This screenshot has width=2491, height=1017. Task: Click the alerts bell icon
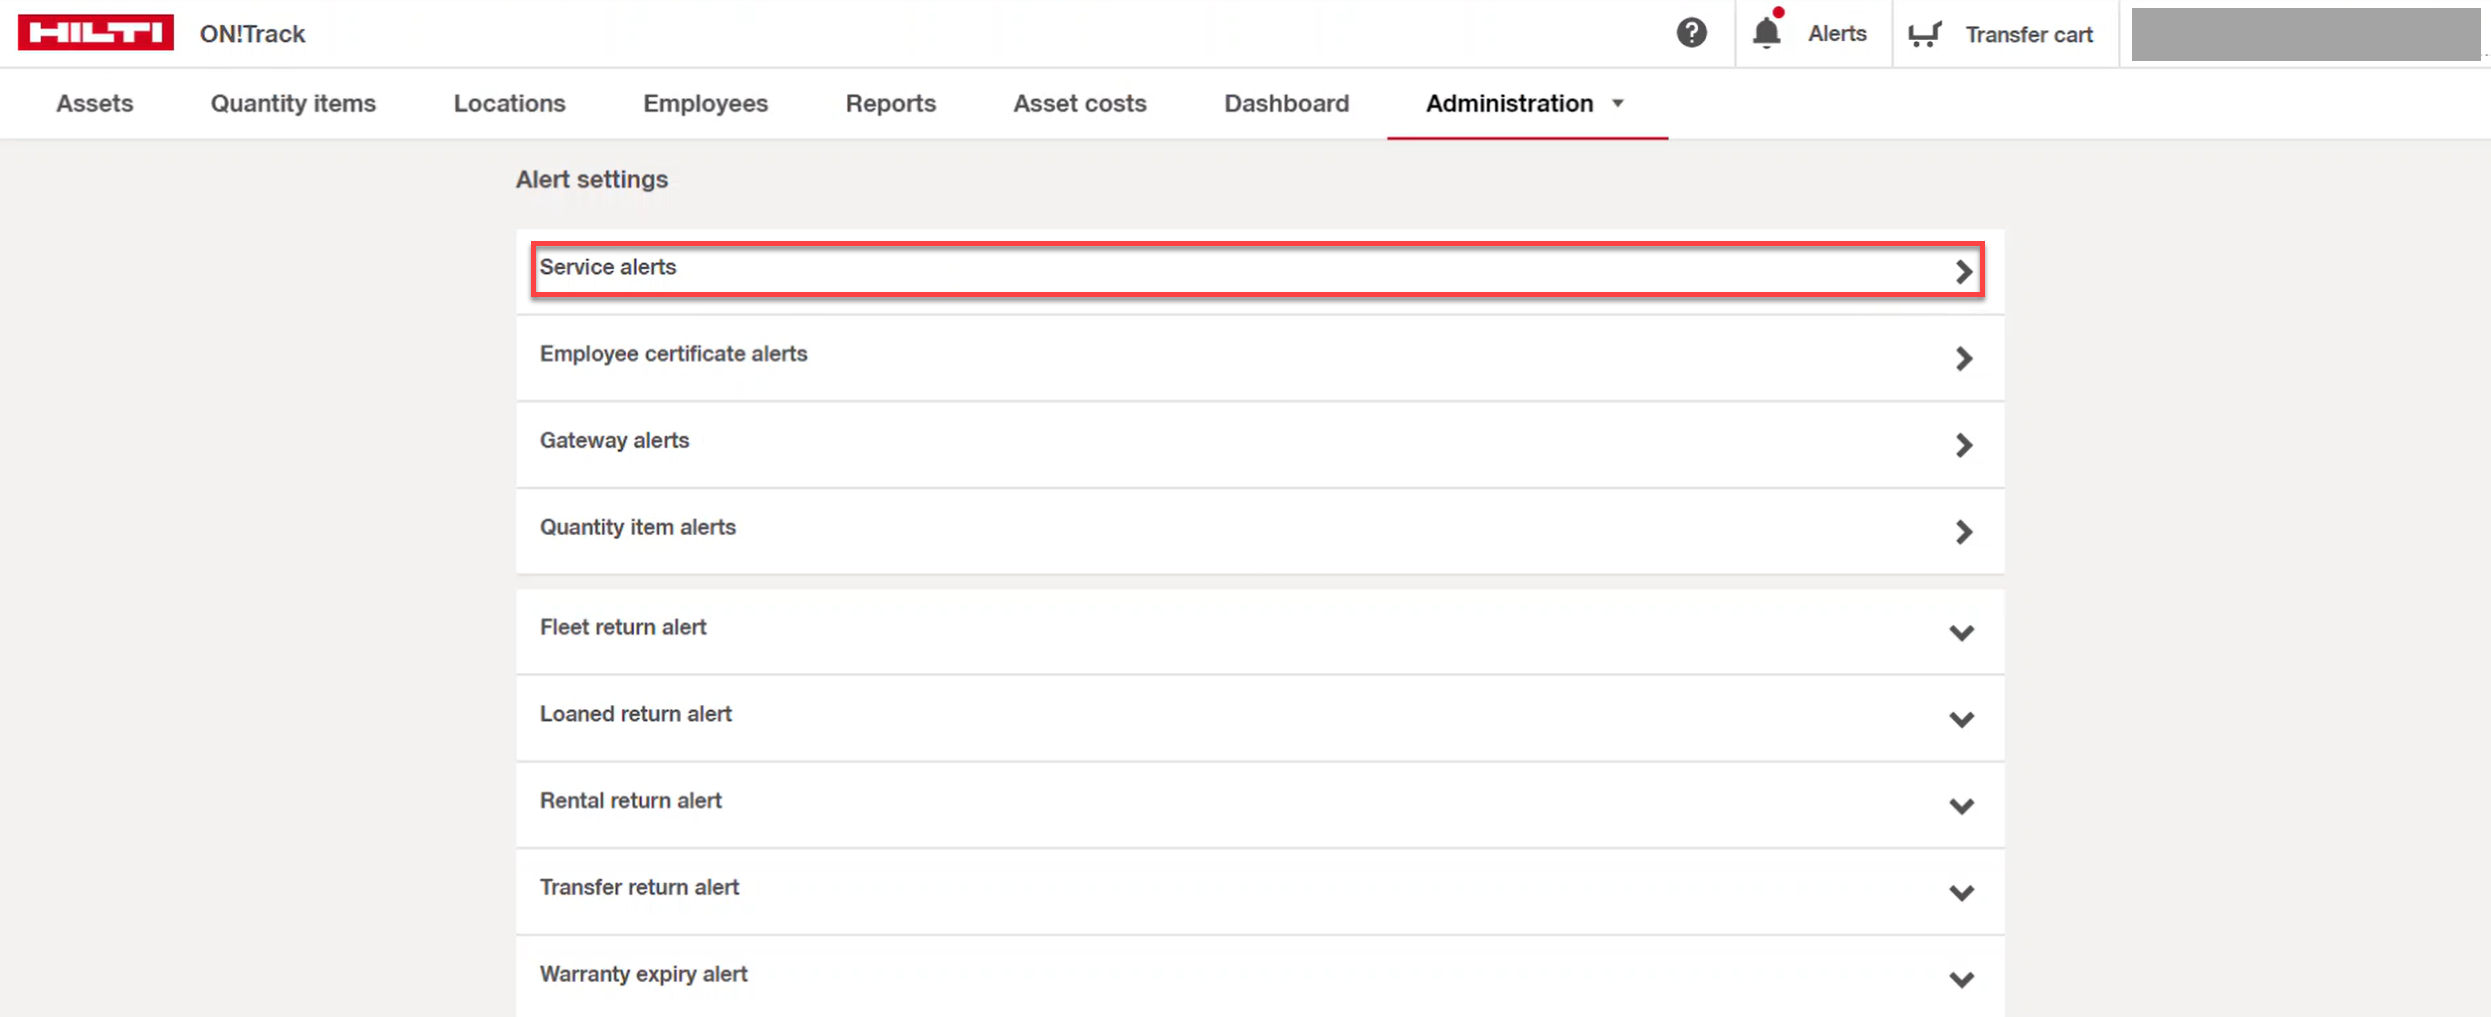point(1767,33)
